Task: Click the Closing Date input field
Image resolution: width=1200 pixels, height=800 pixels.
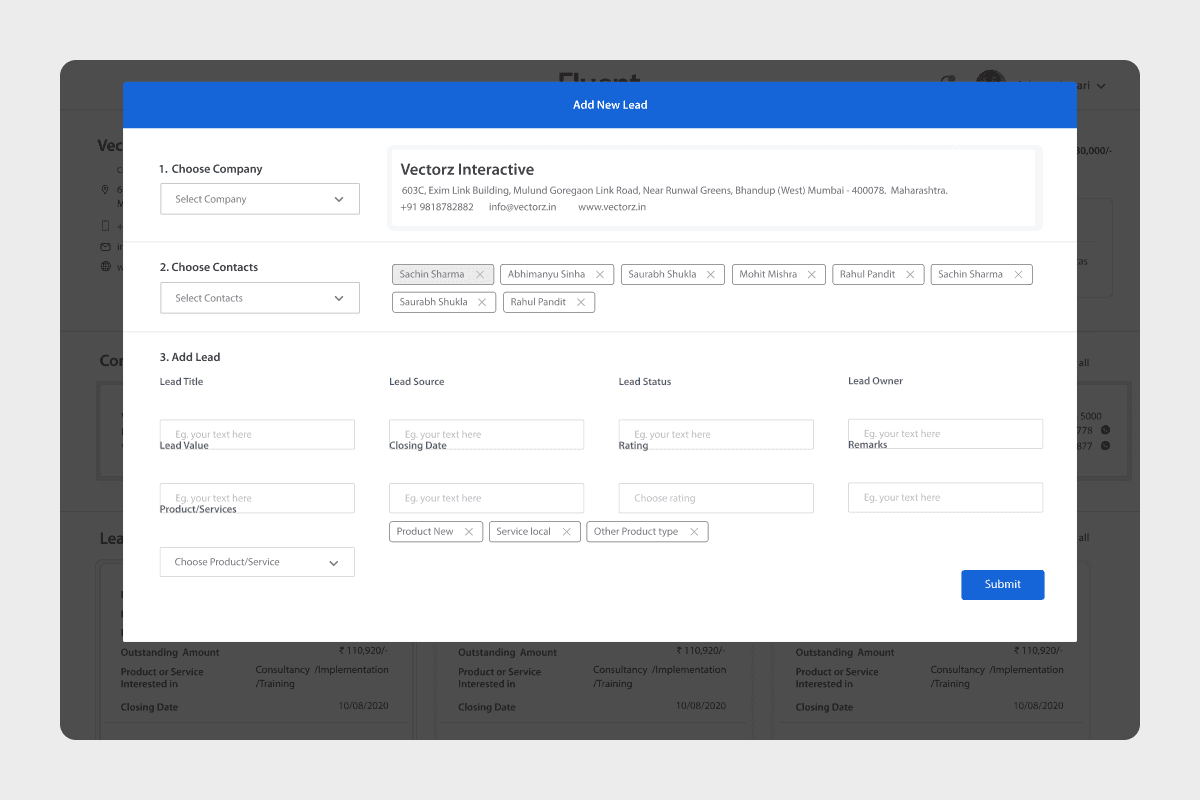Action: (486, 498)
